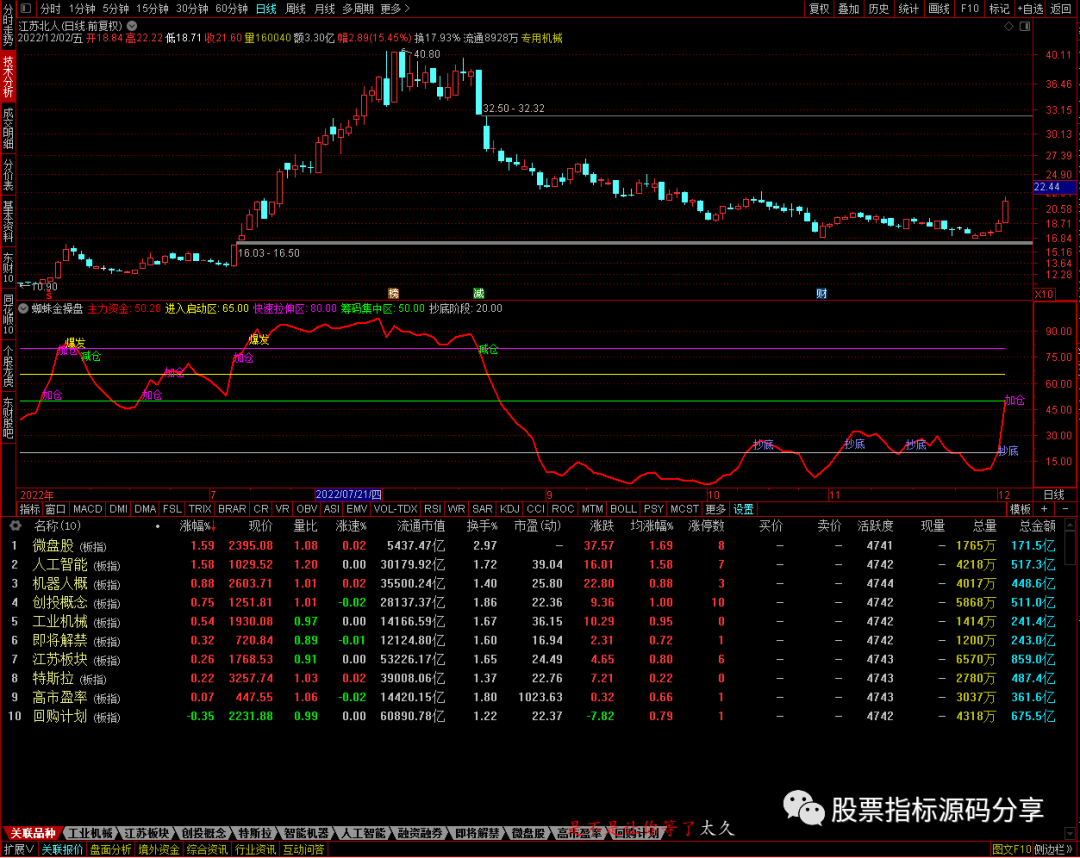Click the round icon before 蜘蛛金操盘
Viewport: 1080px width, 858px height.
(23, 308)
